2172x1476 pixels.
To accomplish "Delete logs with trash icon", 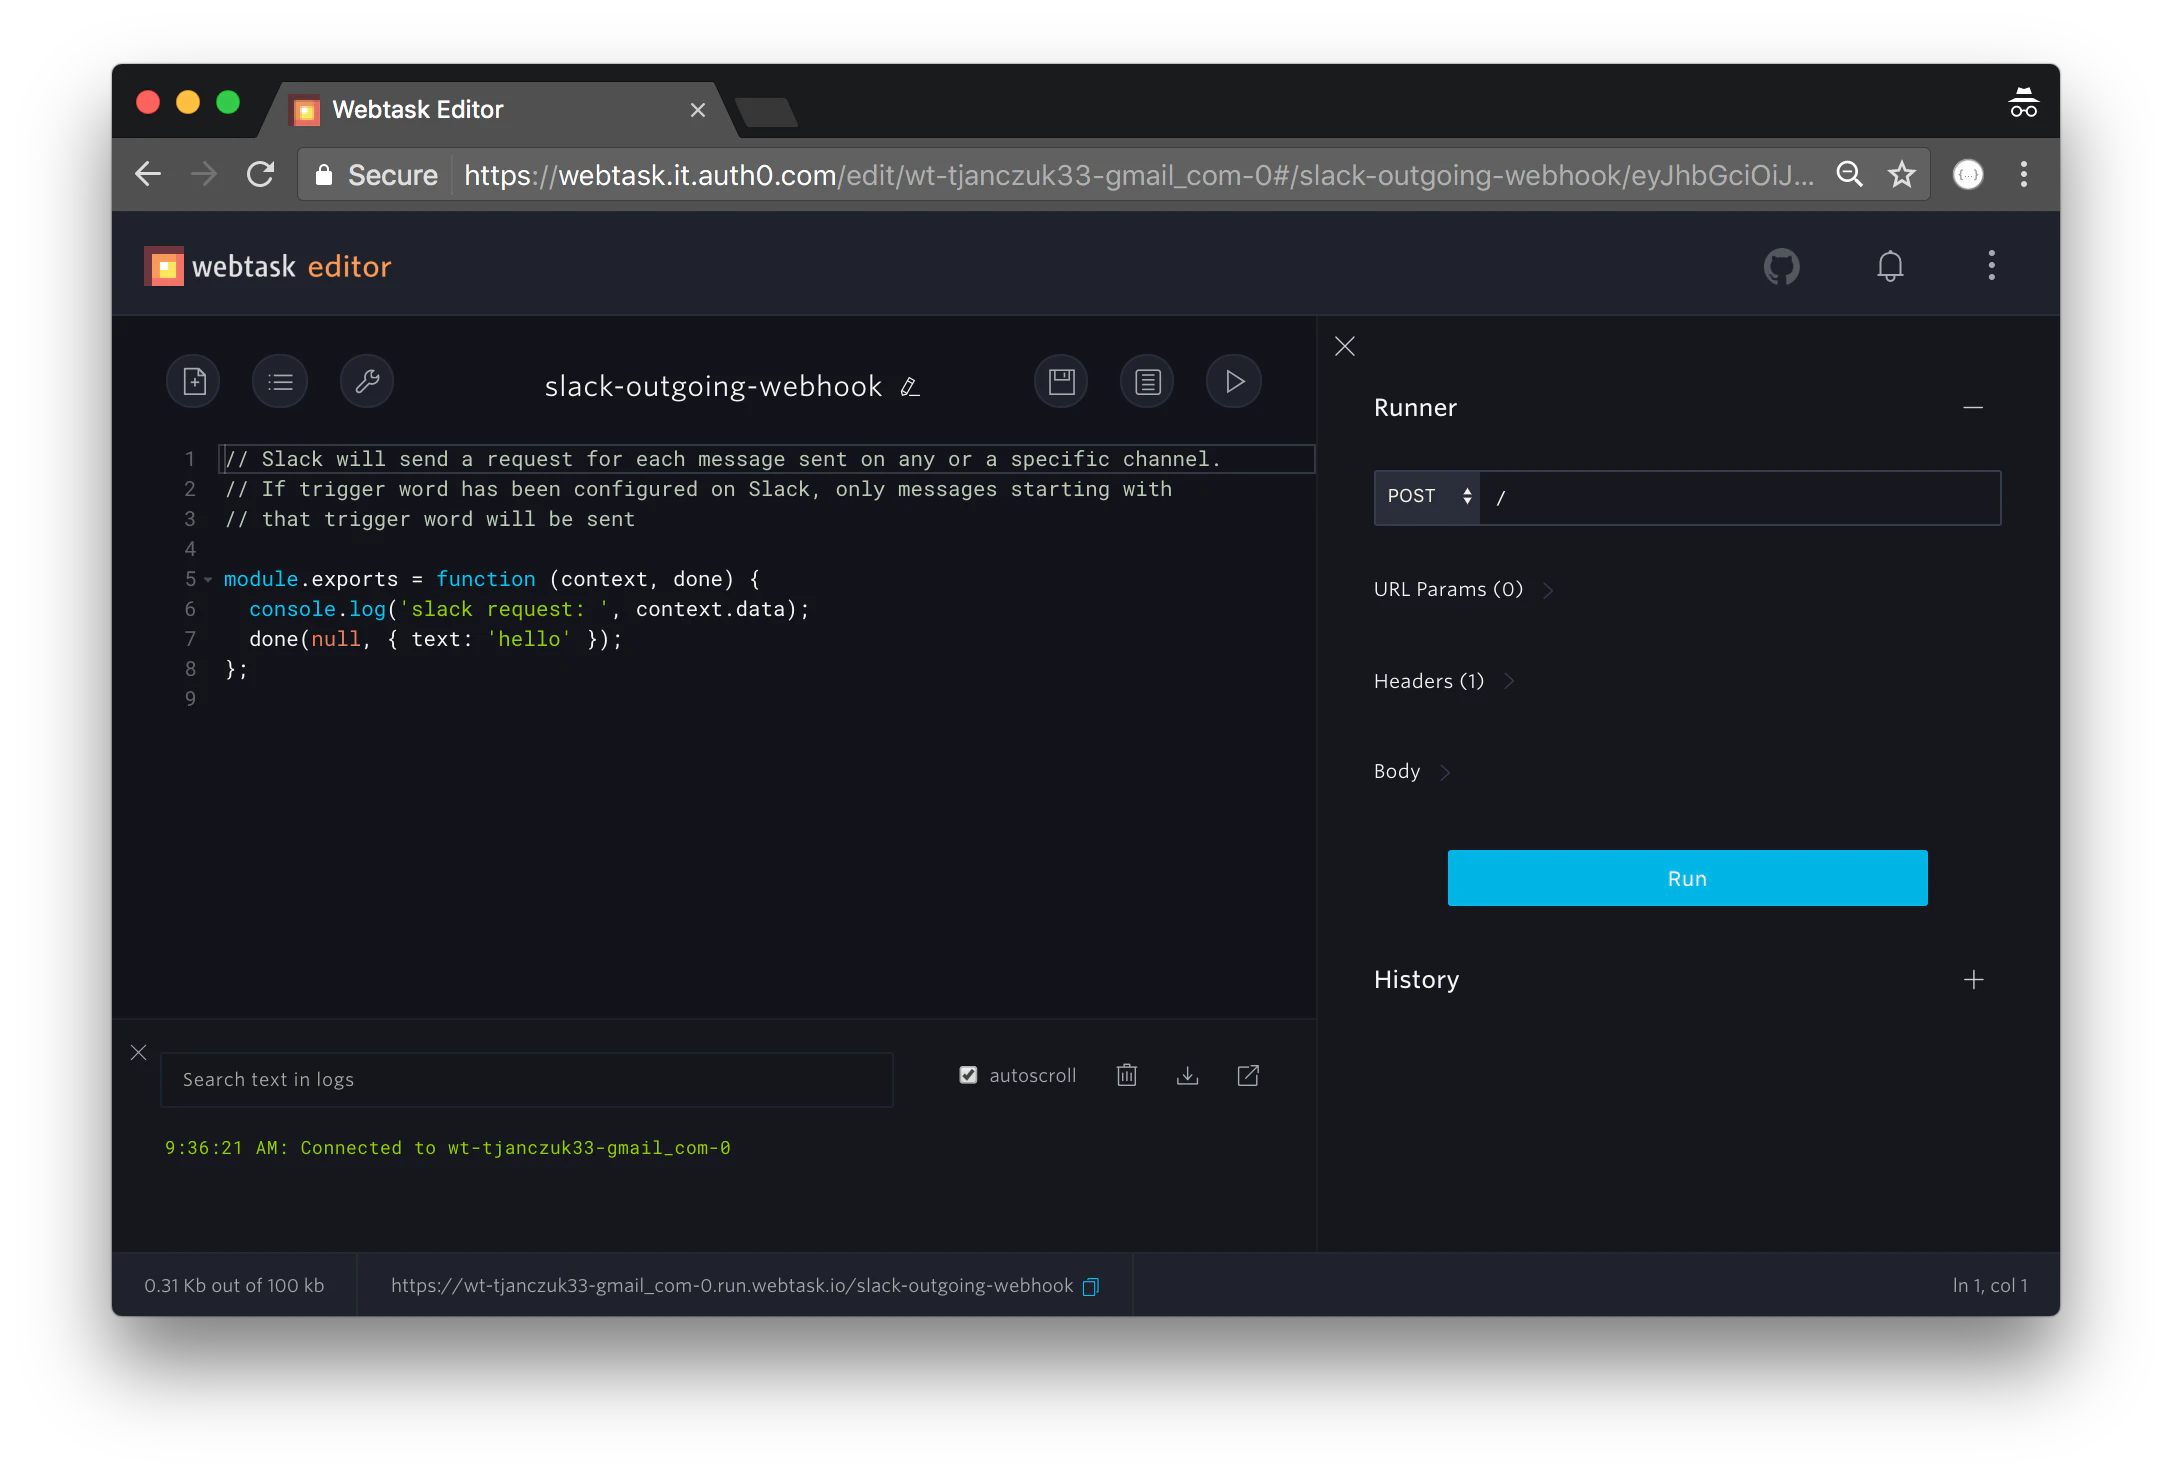I will [1127, 1075].
